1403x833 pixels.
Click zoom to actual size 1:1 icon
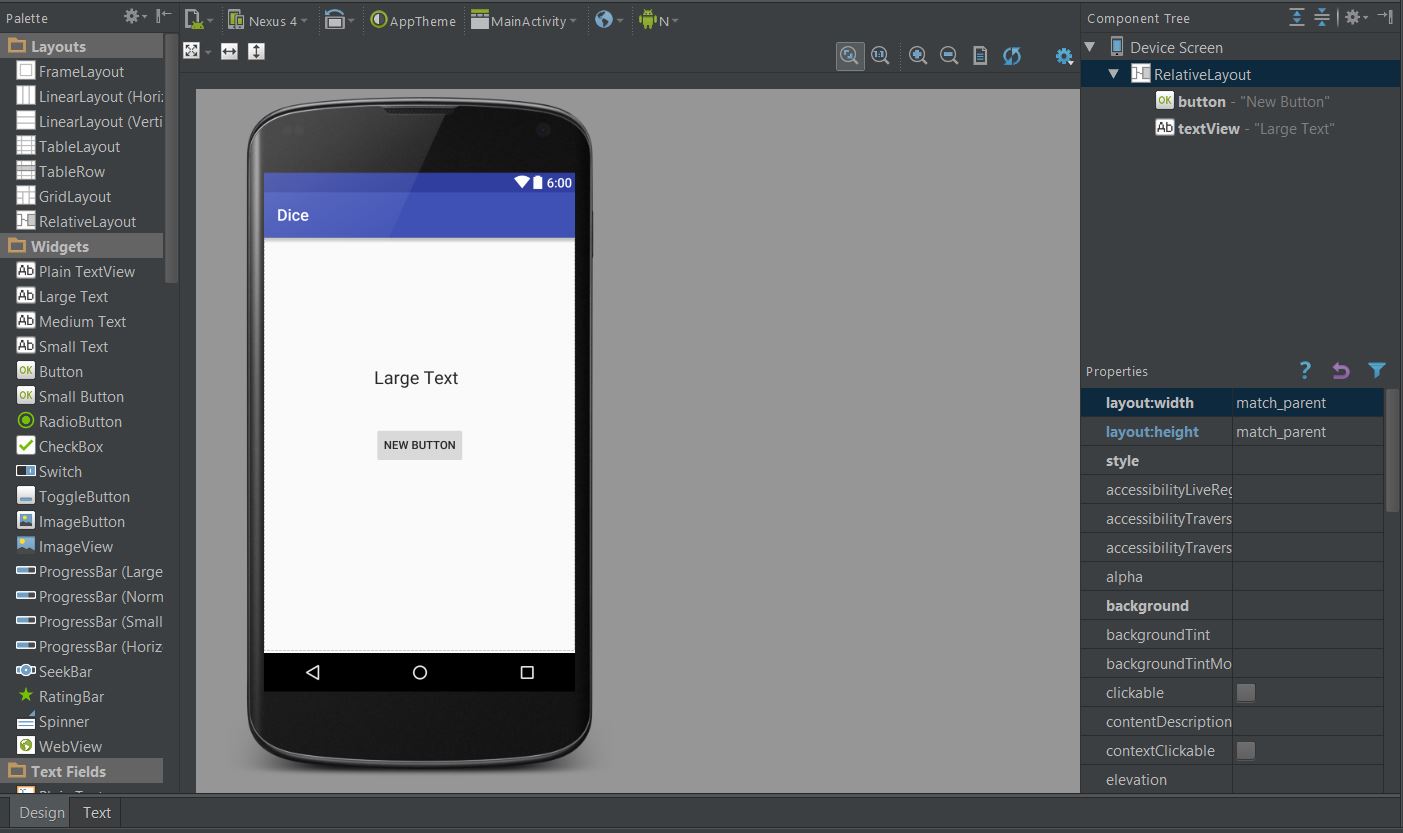(x=880, y=56)
